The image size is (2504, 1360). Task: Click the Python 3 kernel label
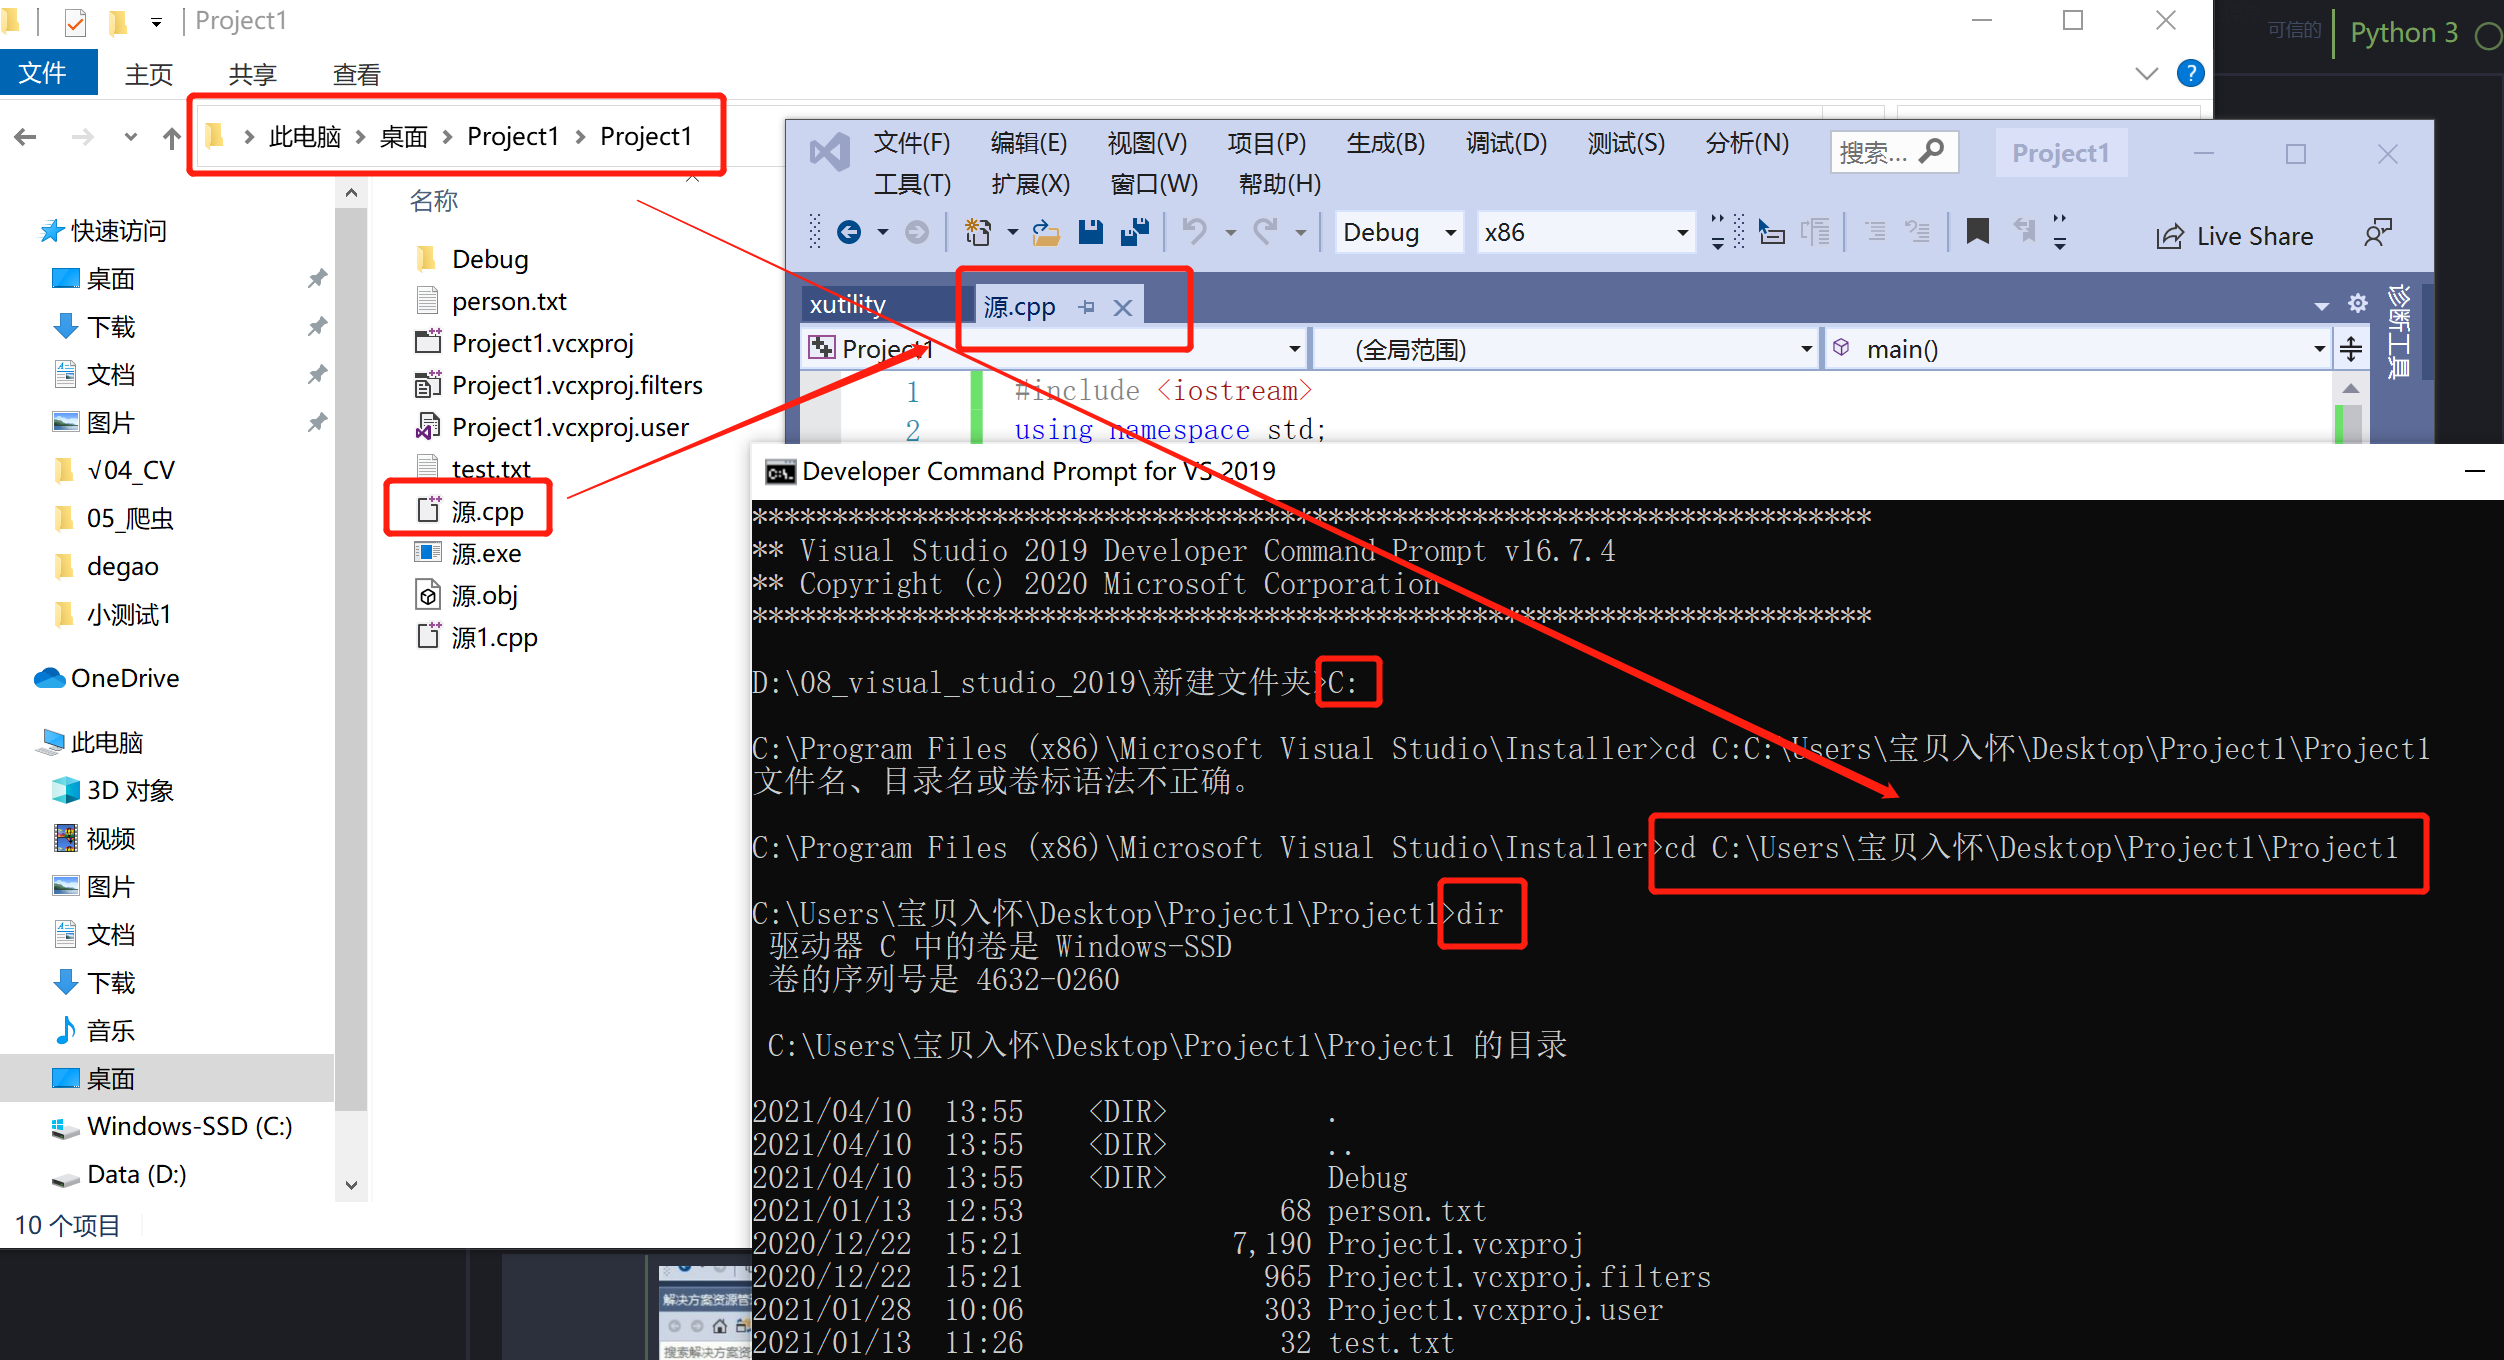(2403, 33)
